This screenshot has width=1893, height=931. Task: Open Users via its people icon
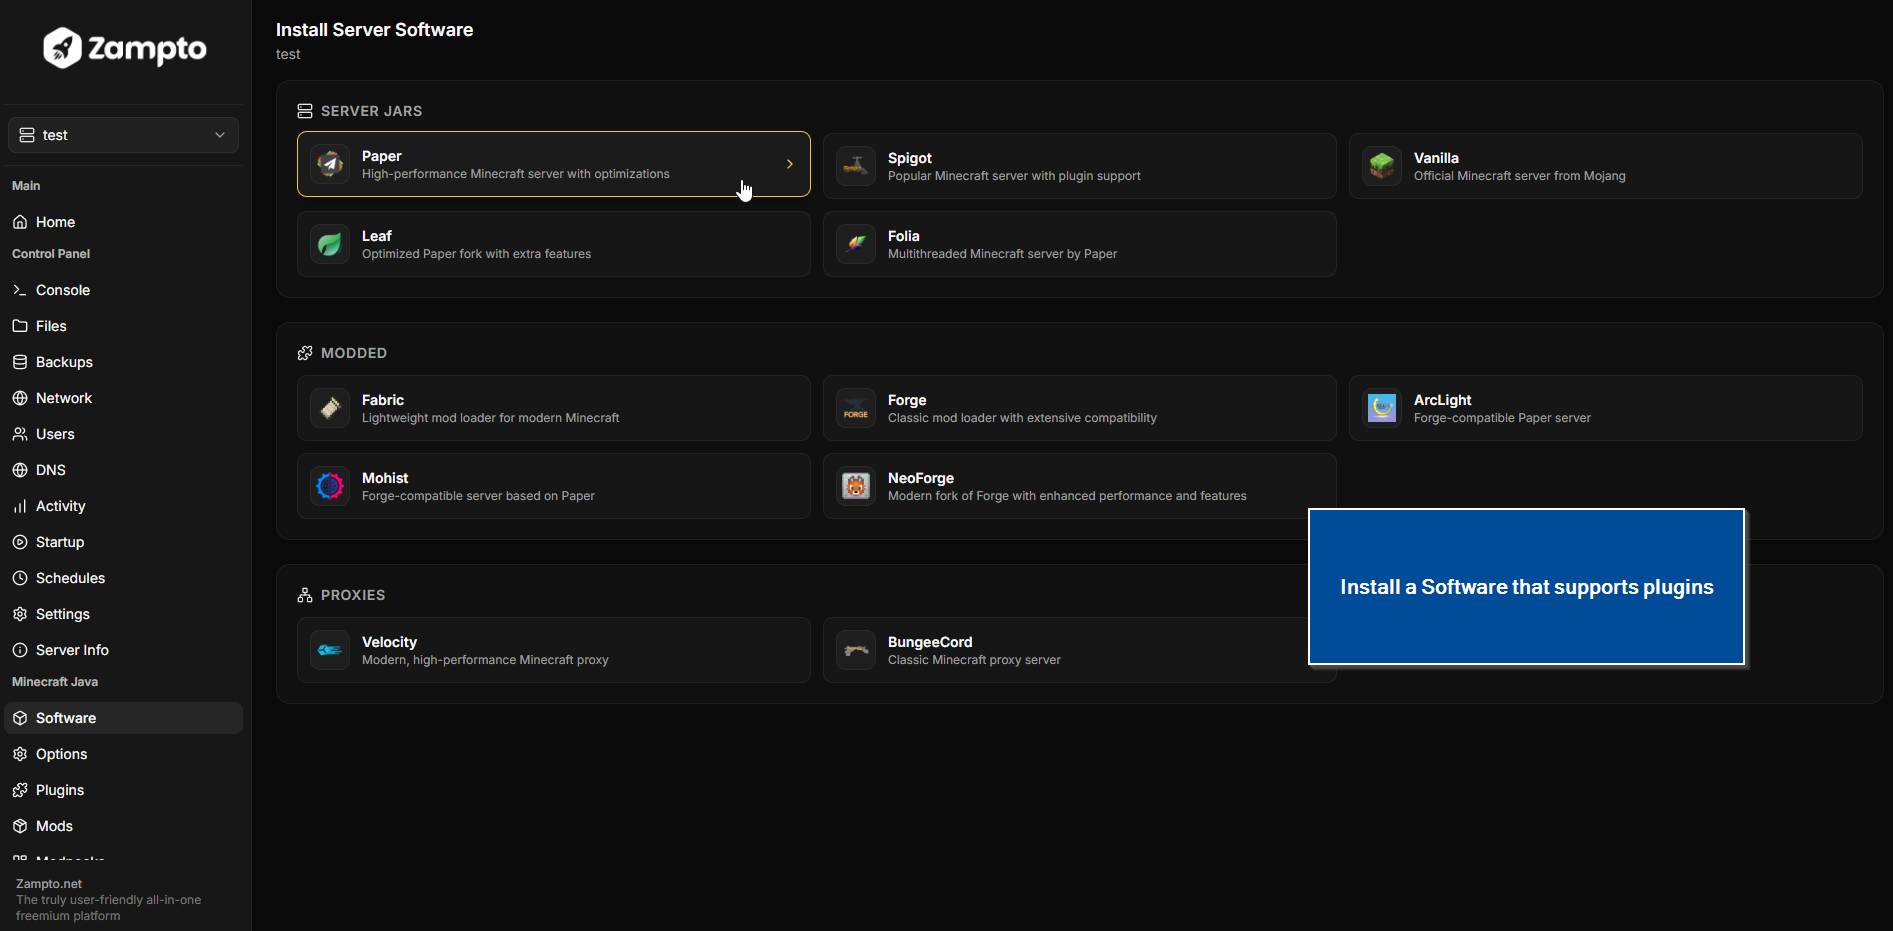point(20,434)
